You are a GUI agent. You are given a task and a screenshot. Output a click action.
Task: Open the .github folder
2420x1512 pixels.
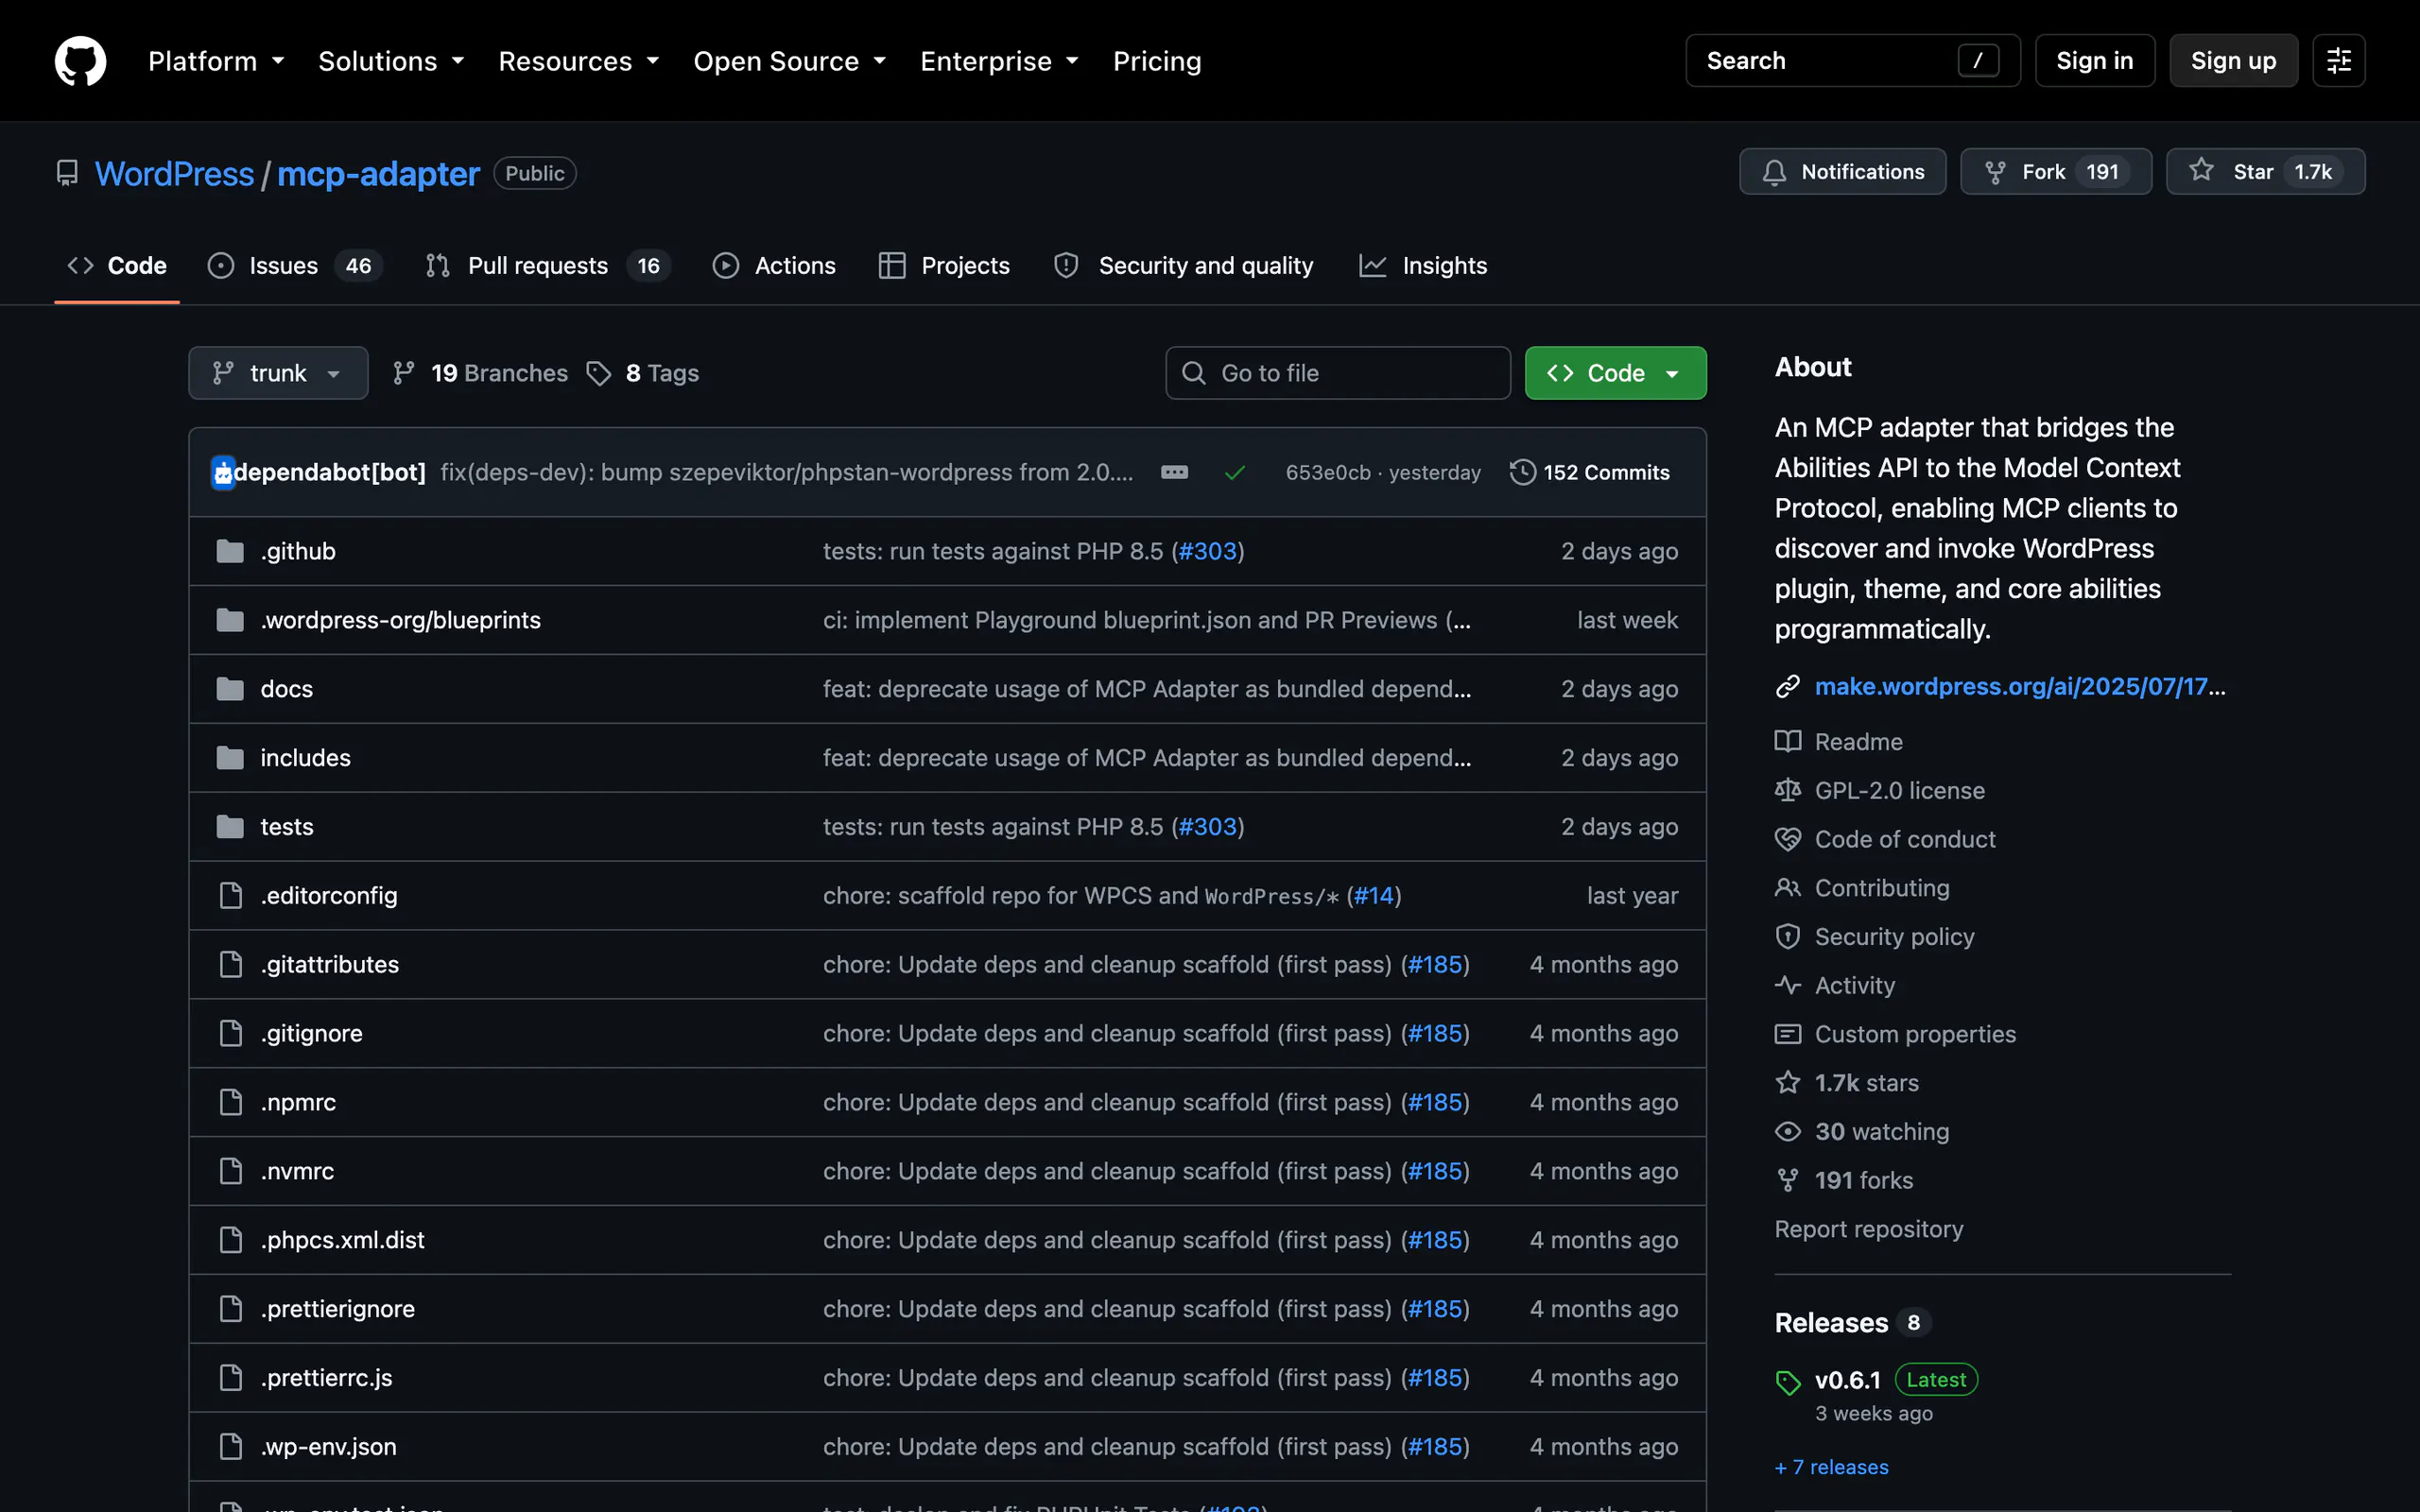click(298, 551)
